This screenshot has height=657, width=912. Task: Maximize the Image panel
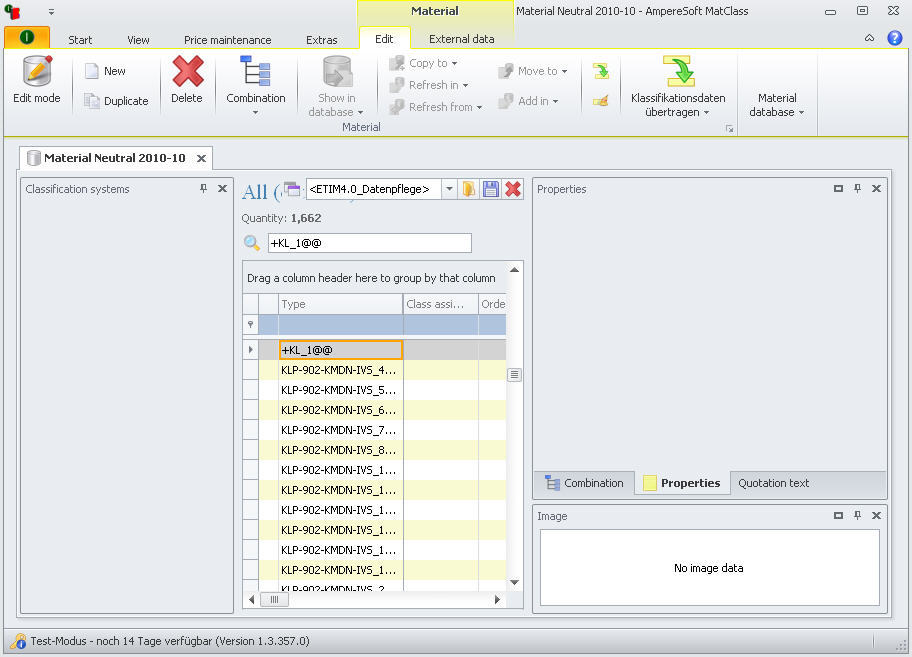click(838, 515)
